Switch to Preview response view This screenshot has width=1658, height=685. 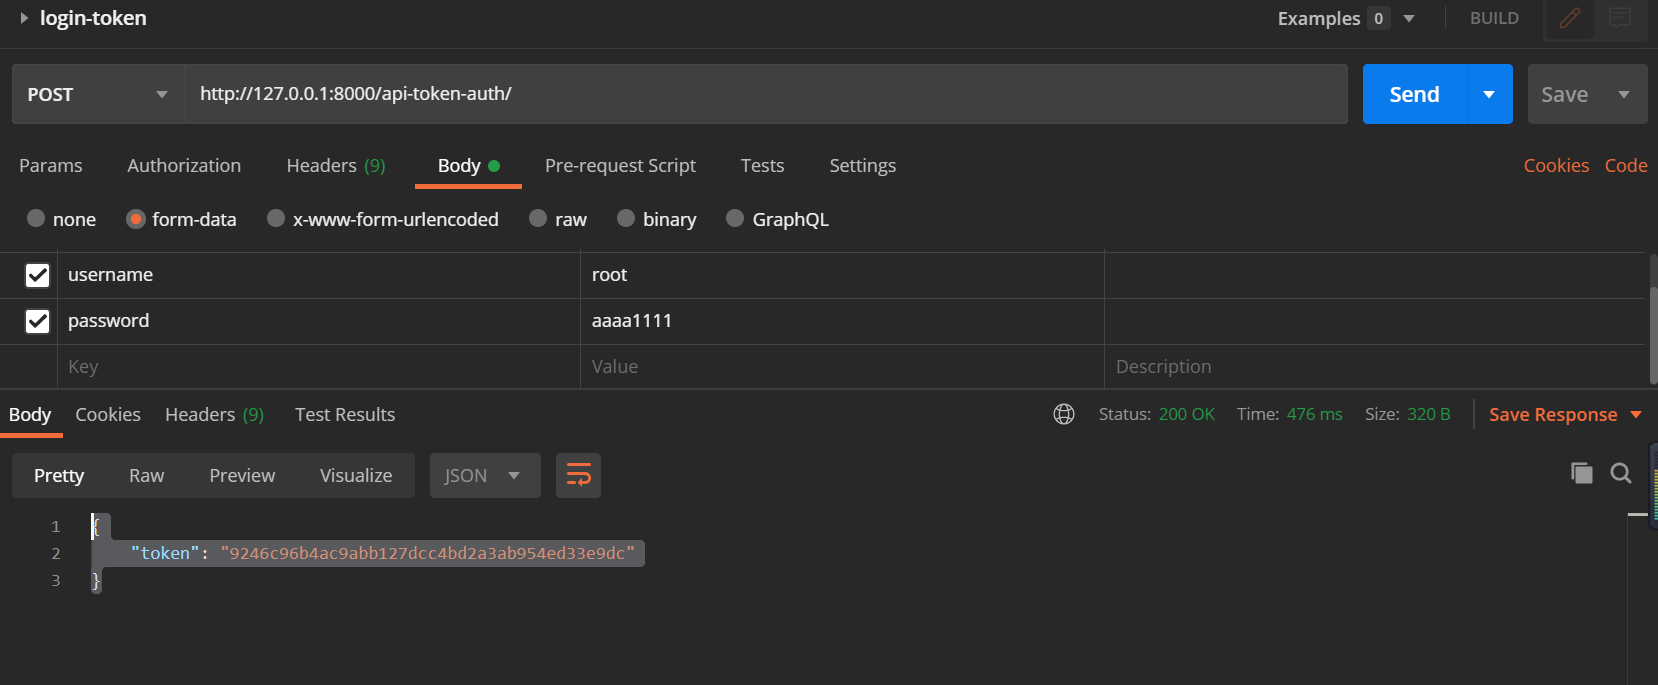point(242,475)
